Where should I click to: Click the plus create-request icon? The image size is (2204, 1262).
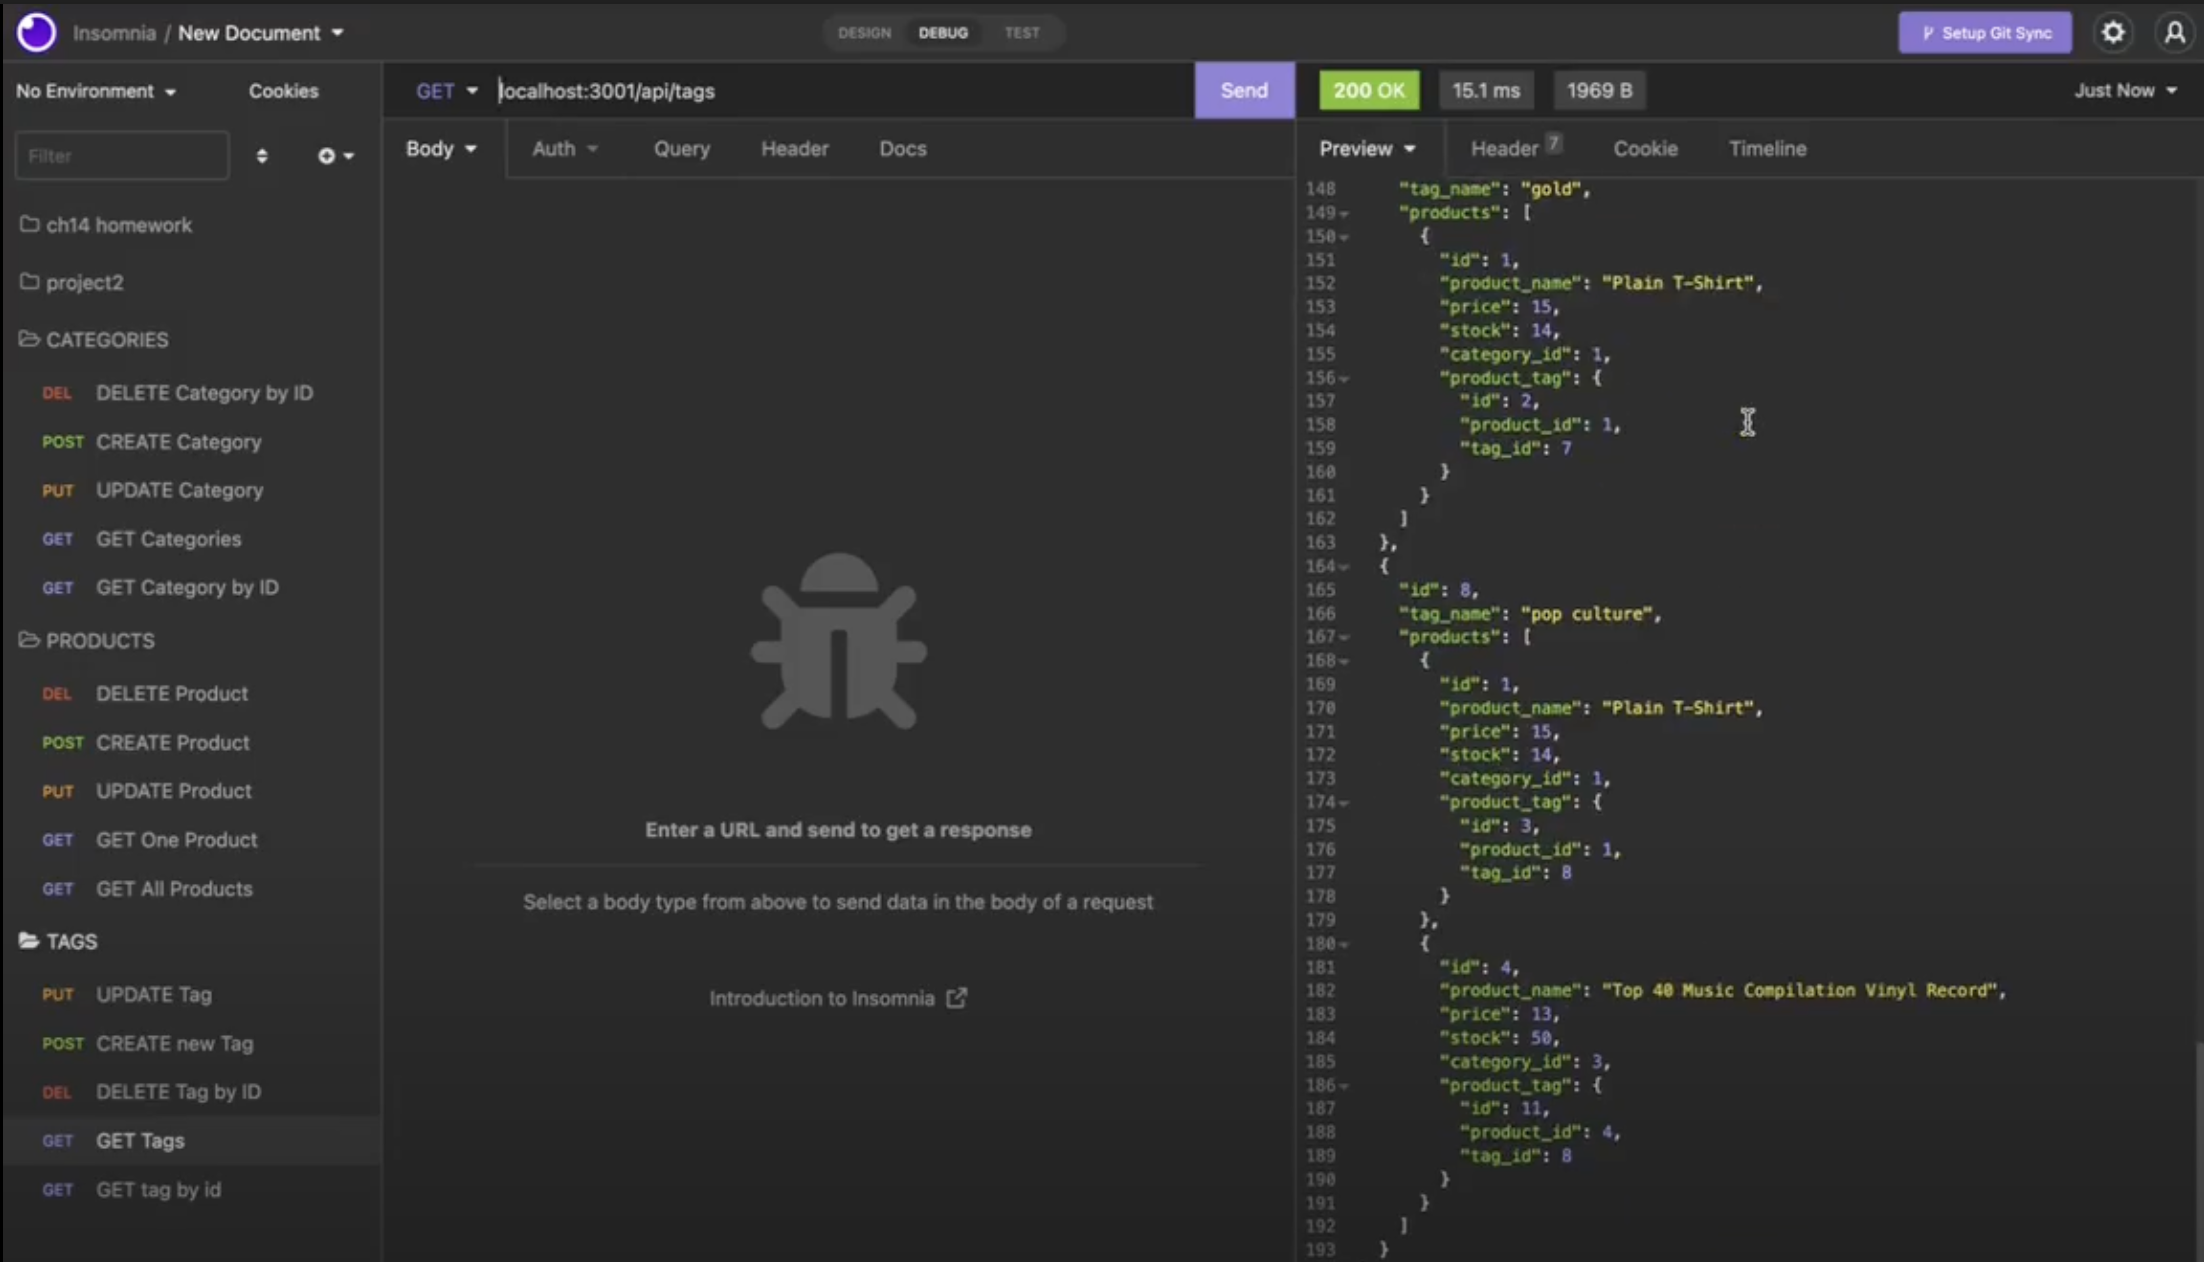coord(327,156)
